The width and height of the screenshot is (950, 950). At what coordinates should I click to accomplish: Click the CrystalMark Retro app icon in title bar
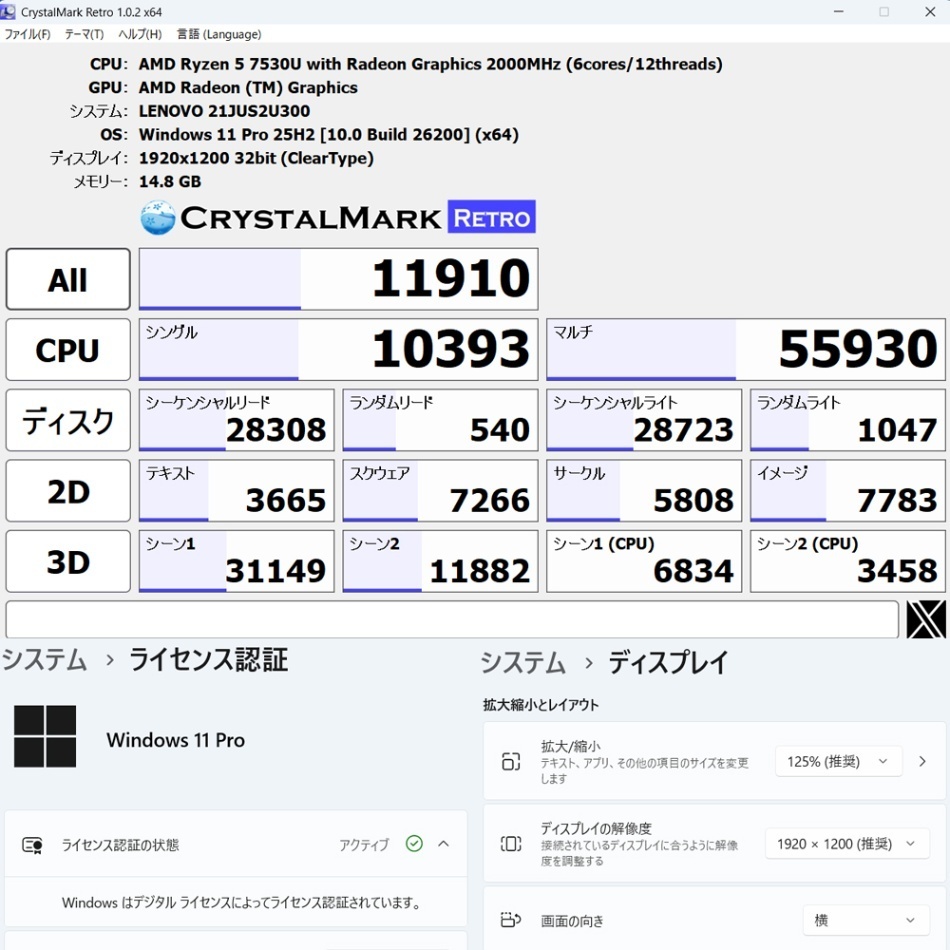pyautogui.click(x=8, y=12)
